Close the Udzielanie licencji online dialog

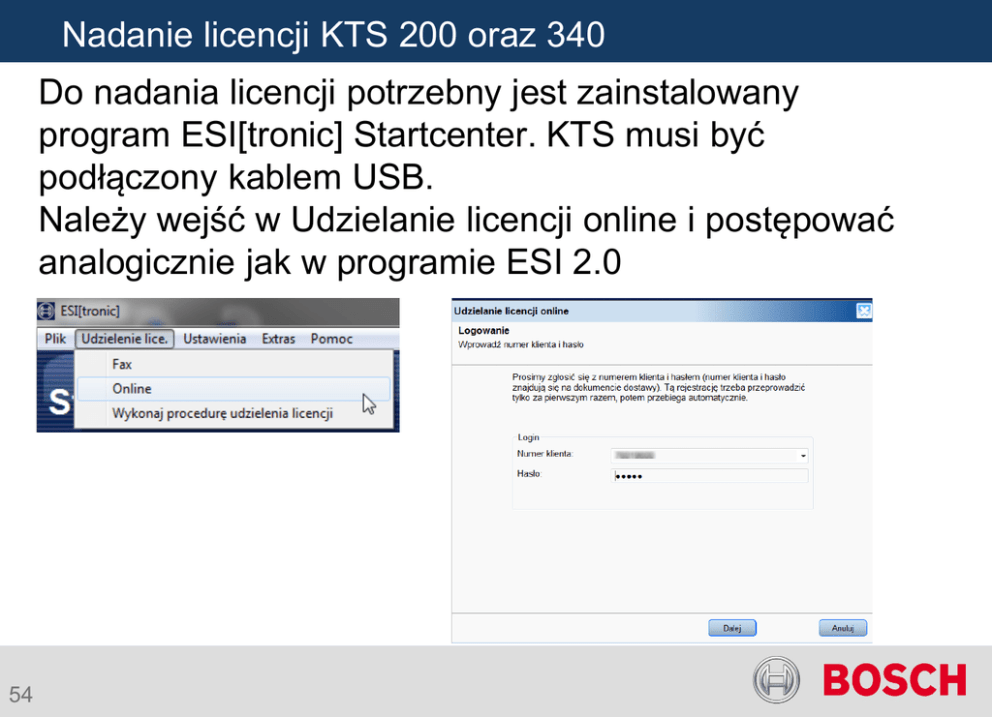(x=863, y=311)
